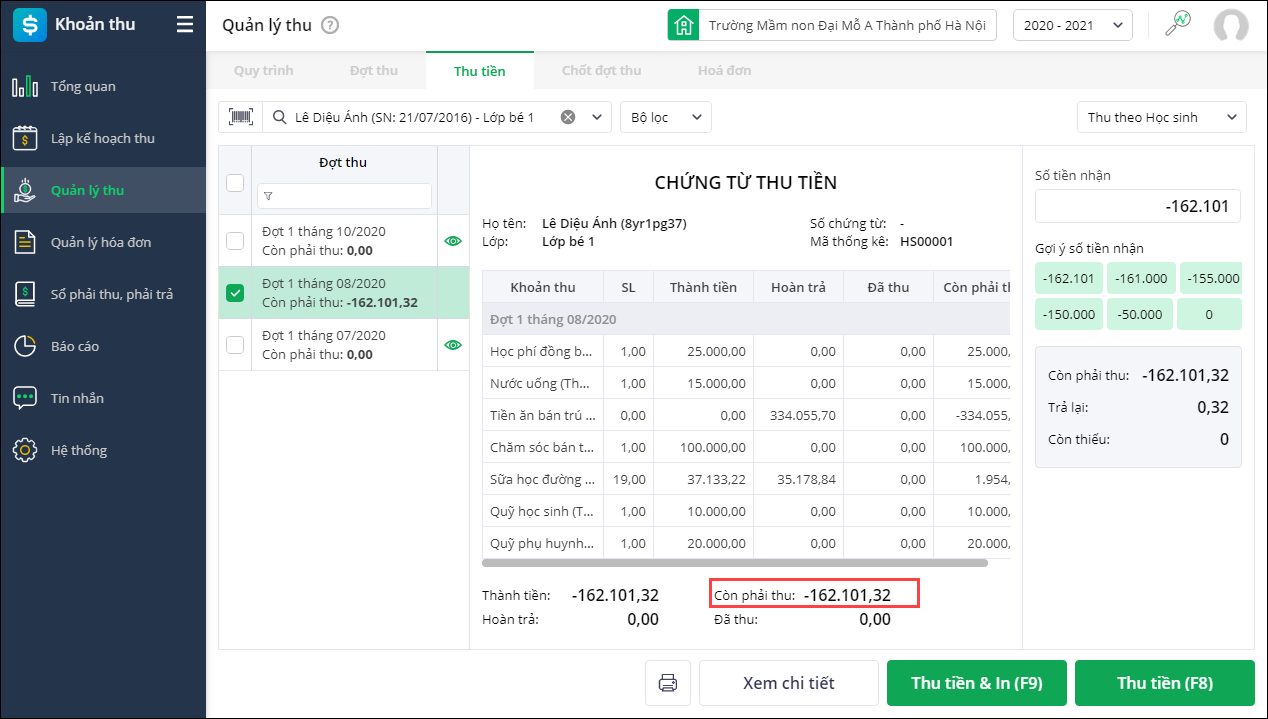
Task: Clear the selected student search
Action: pyautogui.click(x=568, y=117)
